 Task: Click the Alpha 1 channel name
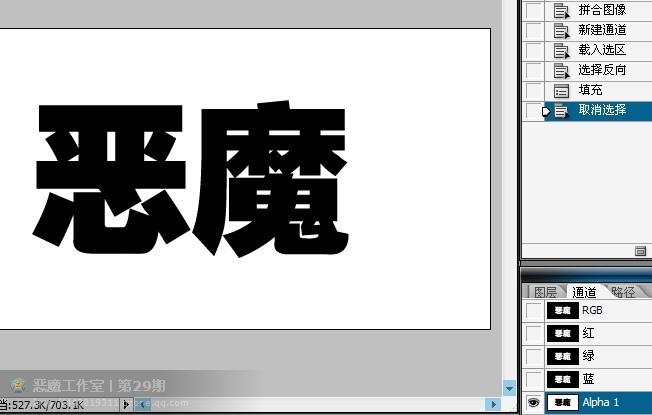tap(600, 402)
